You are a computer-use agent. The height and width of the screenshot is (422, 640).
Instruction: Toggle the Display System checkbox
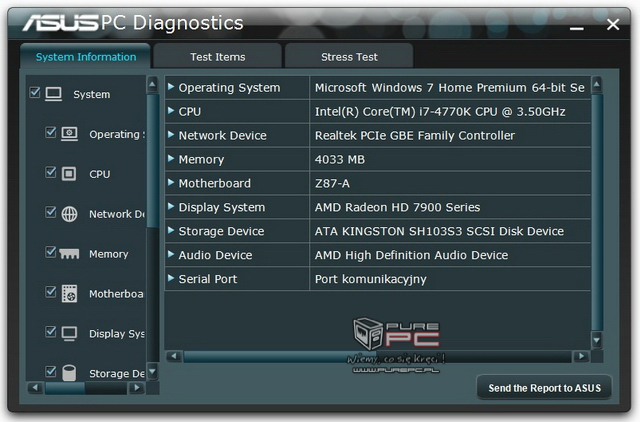pos(51,331)
